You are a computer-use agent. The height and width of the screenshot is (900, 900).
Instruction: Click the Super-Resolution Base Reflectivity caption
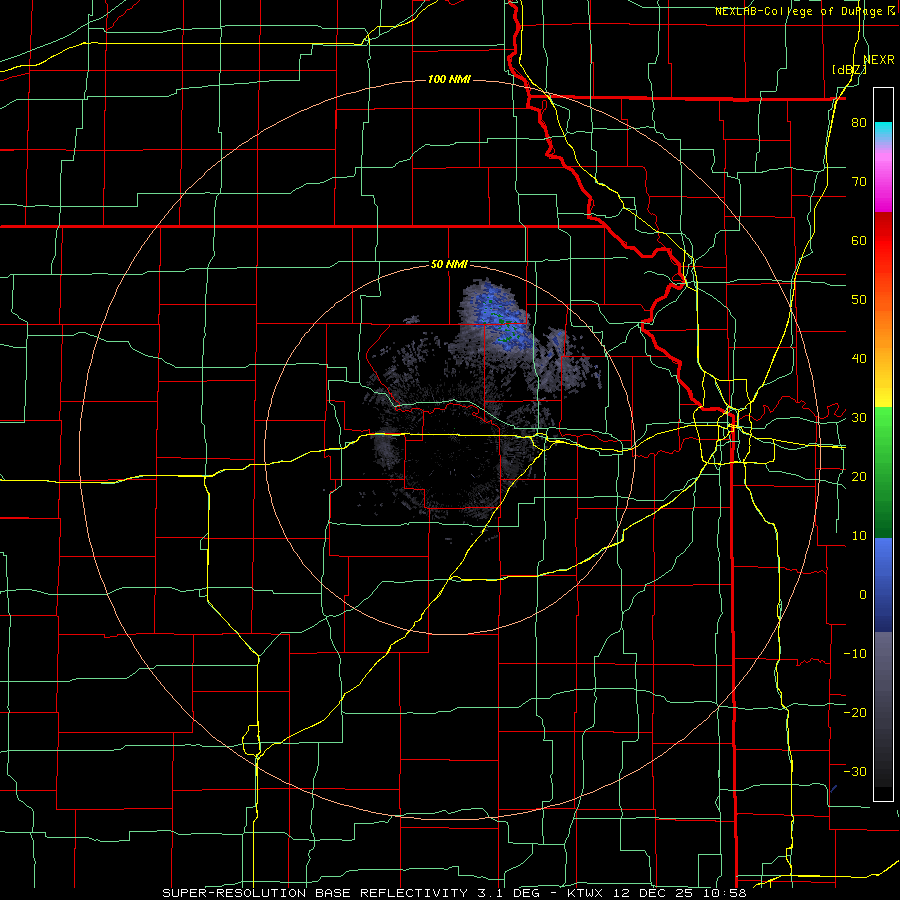click(454, 893)
